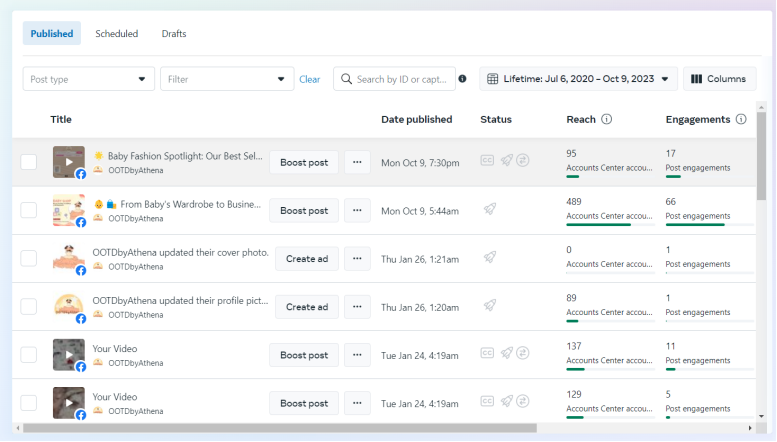Open the cover photo update thumbnail
The height and width of the screenshot is (442, 777).
click(69, 258)
